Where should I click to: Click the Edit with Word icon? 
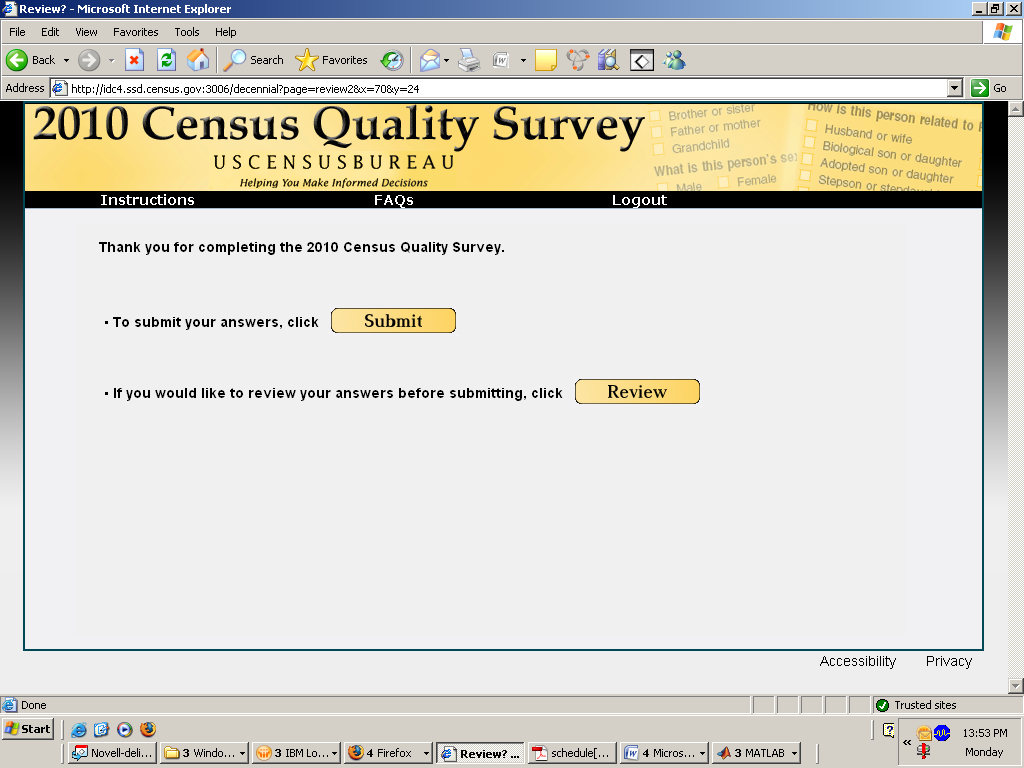click(501, 60)
